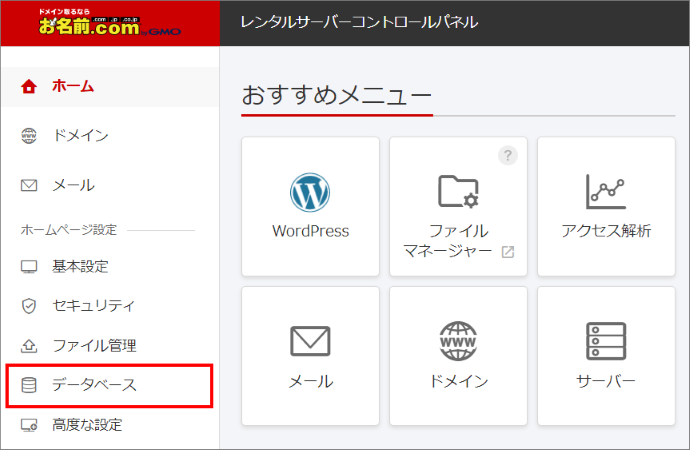Click the サーバー rack card icon
Image resolution: width=690 pixels, height=450 pixels.
pos(606,341)
